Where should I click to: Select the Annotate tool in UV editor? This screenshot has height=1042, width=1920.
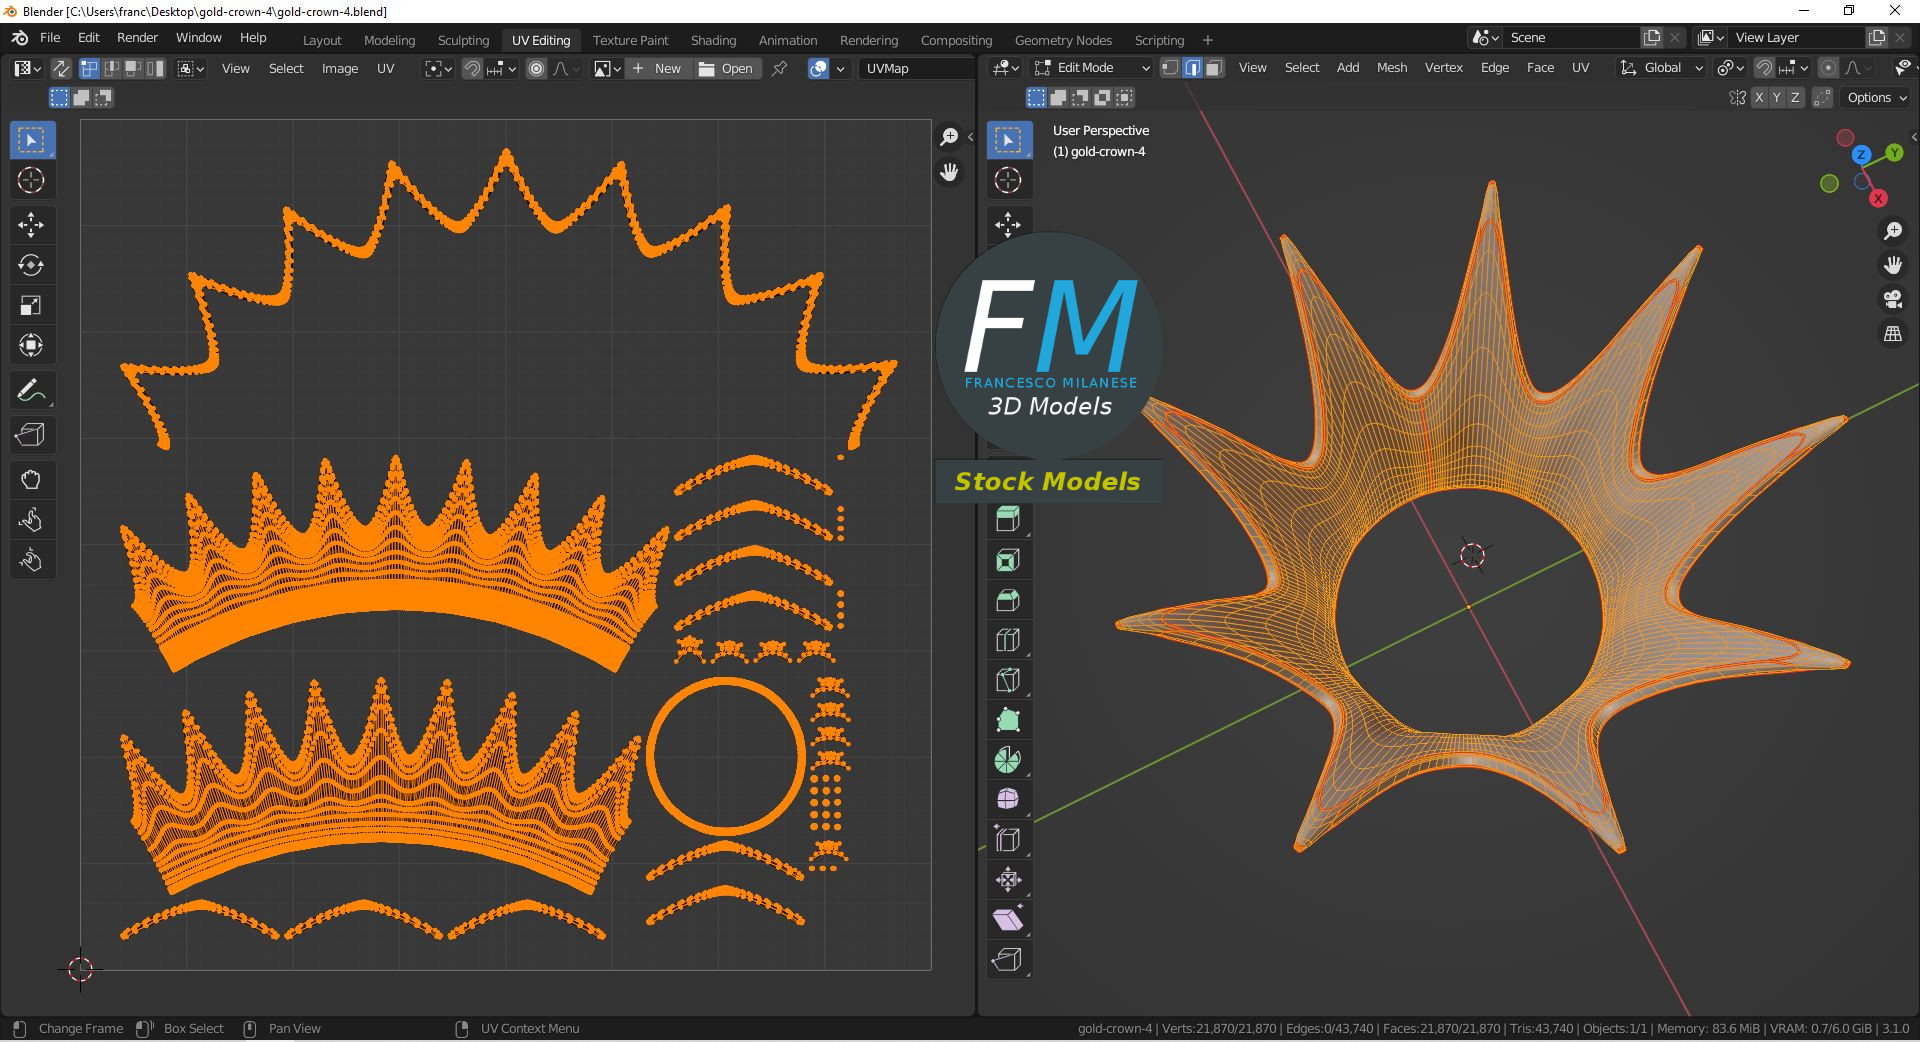(31, 391)
